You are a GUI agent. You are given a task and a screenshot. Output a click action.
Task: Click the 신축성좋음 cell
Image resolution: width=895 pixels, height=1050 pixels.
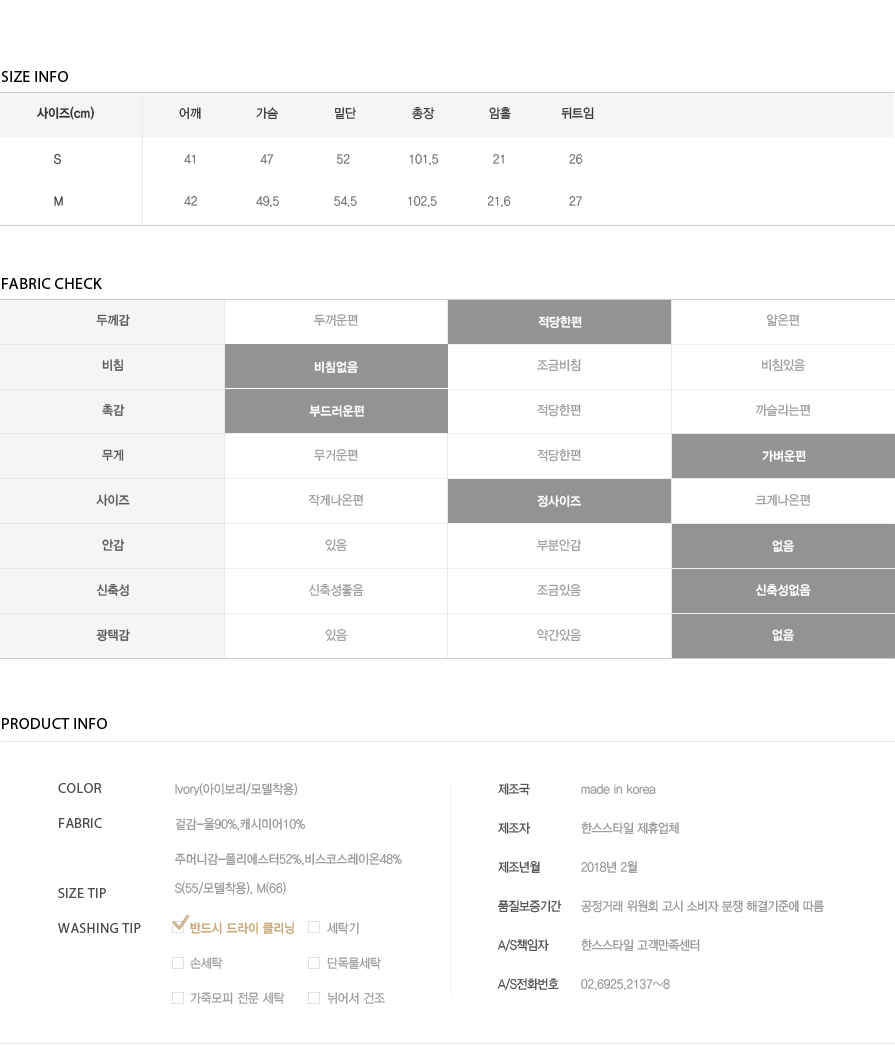336,590
